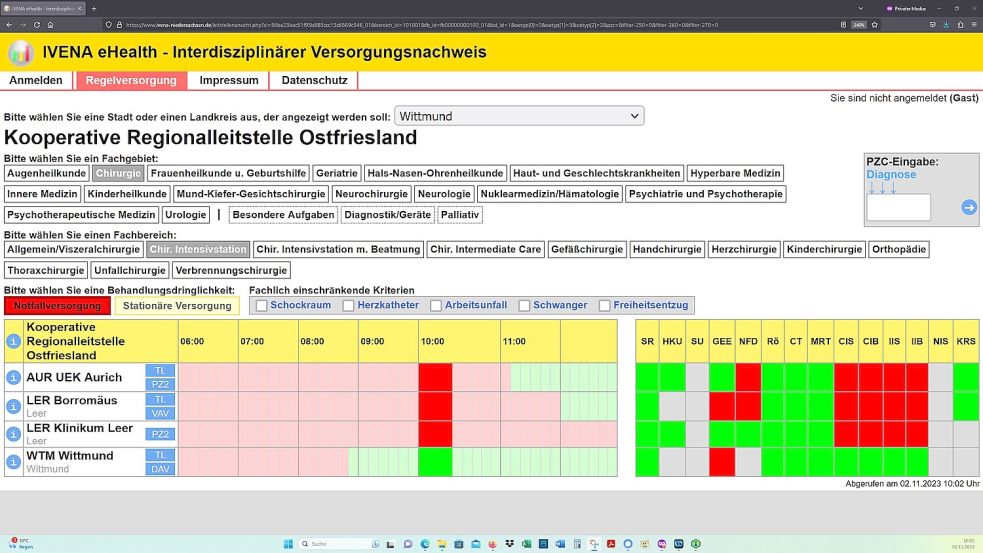Screen dimensions: 983x553
Task: Open Firefox from the taskbar
Action: pyautogui.click(x=492, y=544)
